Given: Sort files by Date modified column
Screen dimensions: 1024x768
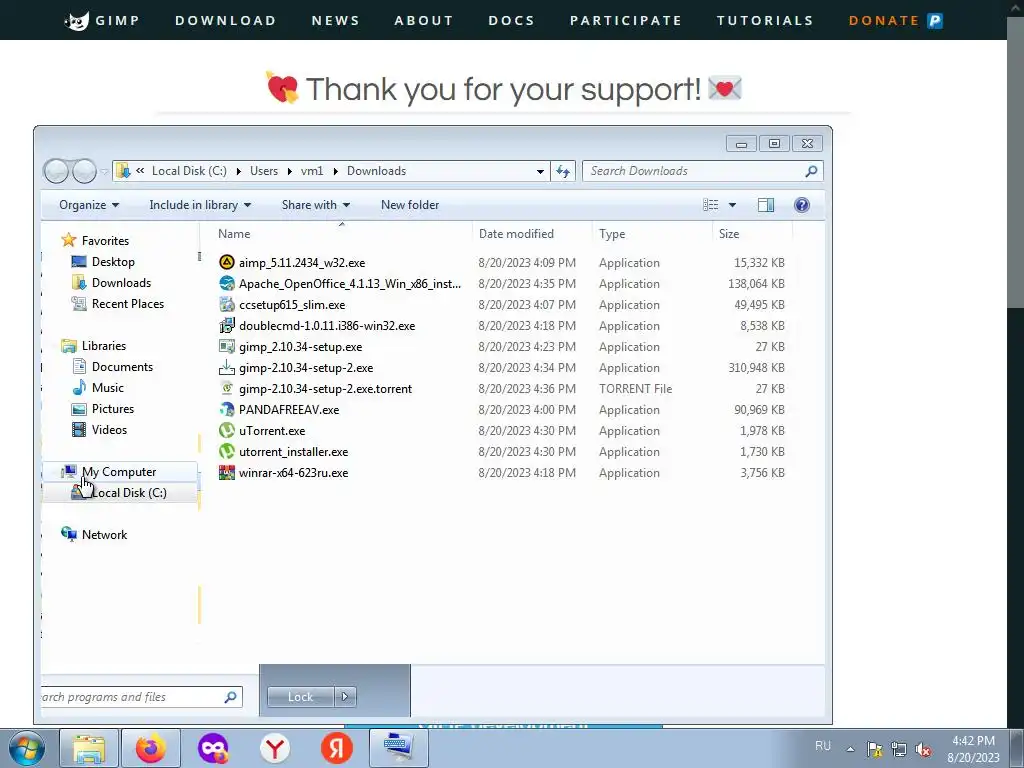Looking at the screenshot, I should tap(516, 234).
